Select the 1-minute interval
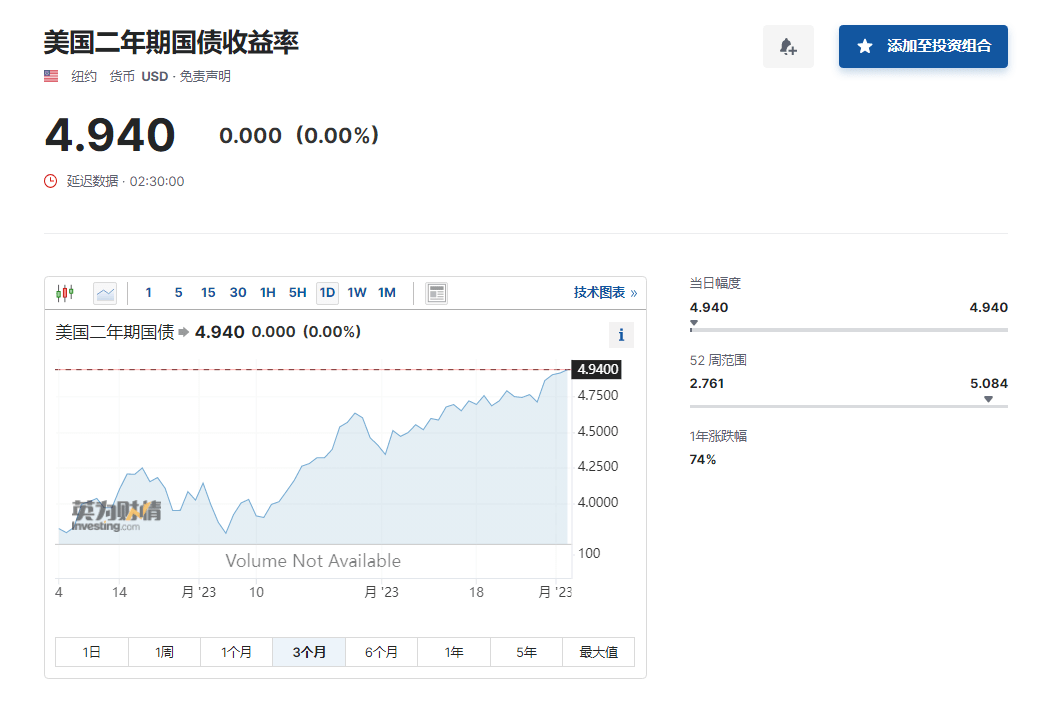The image size is (1040, 713). tap(149, 292)
